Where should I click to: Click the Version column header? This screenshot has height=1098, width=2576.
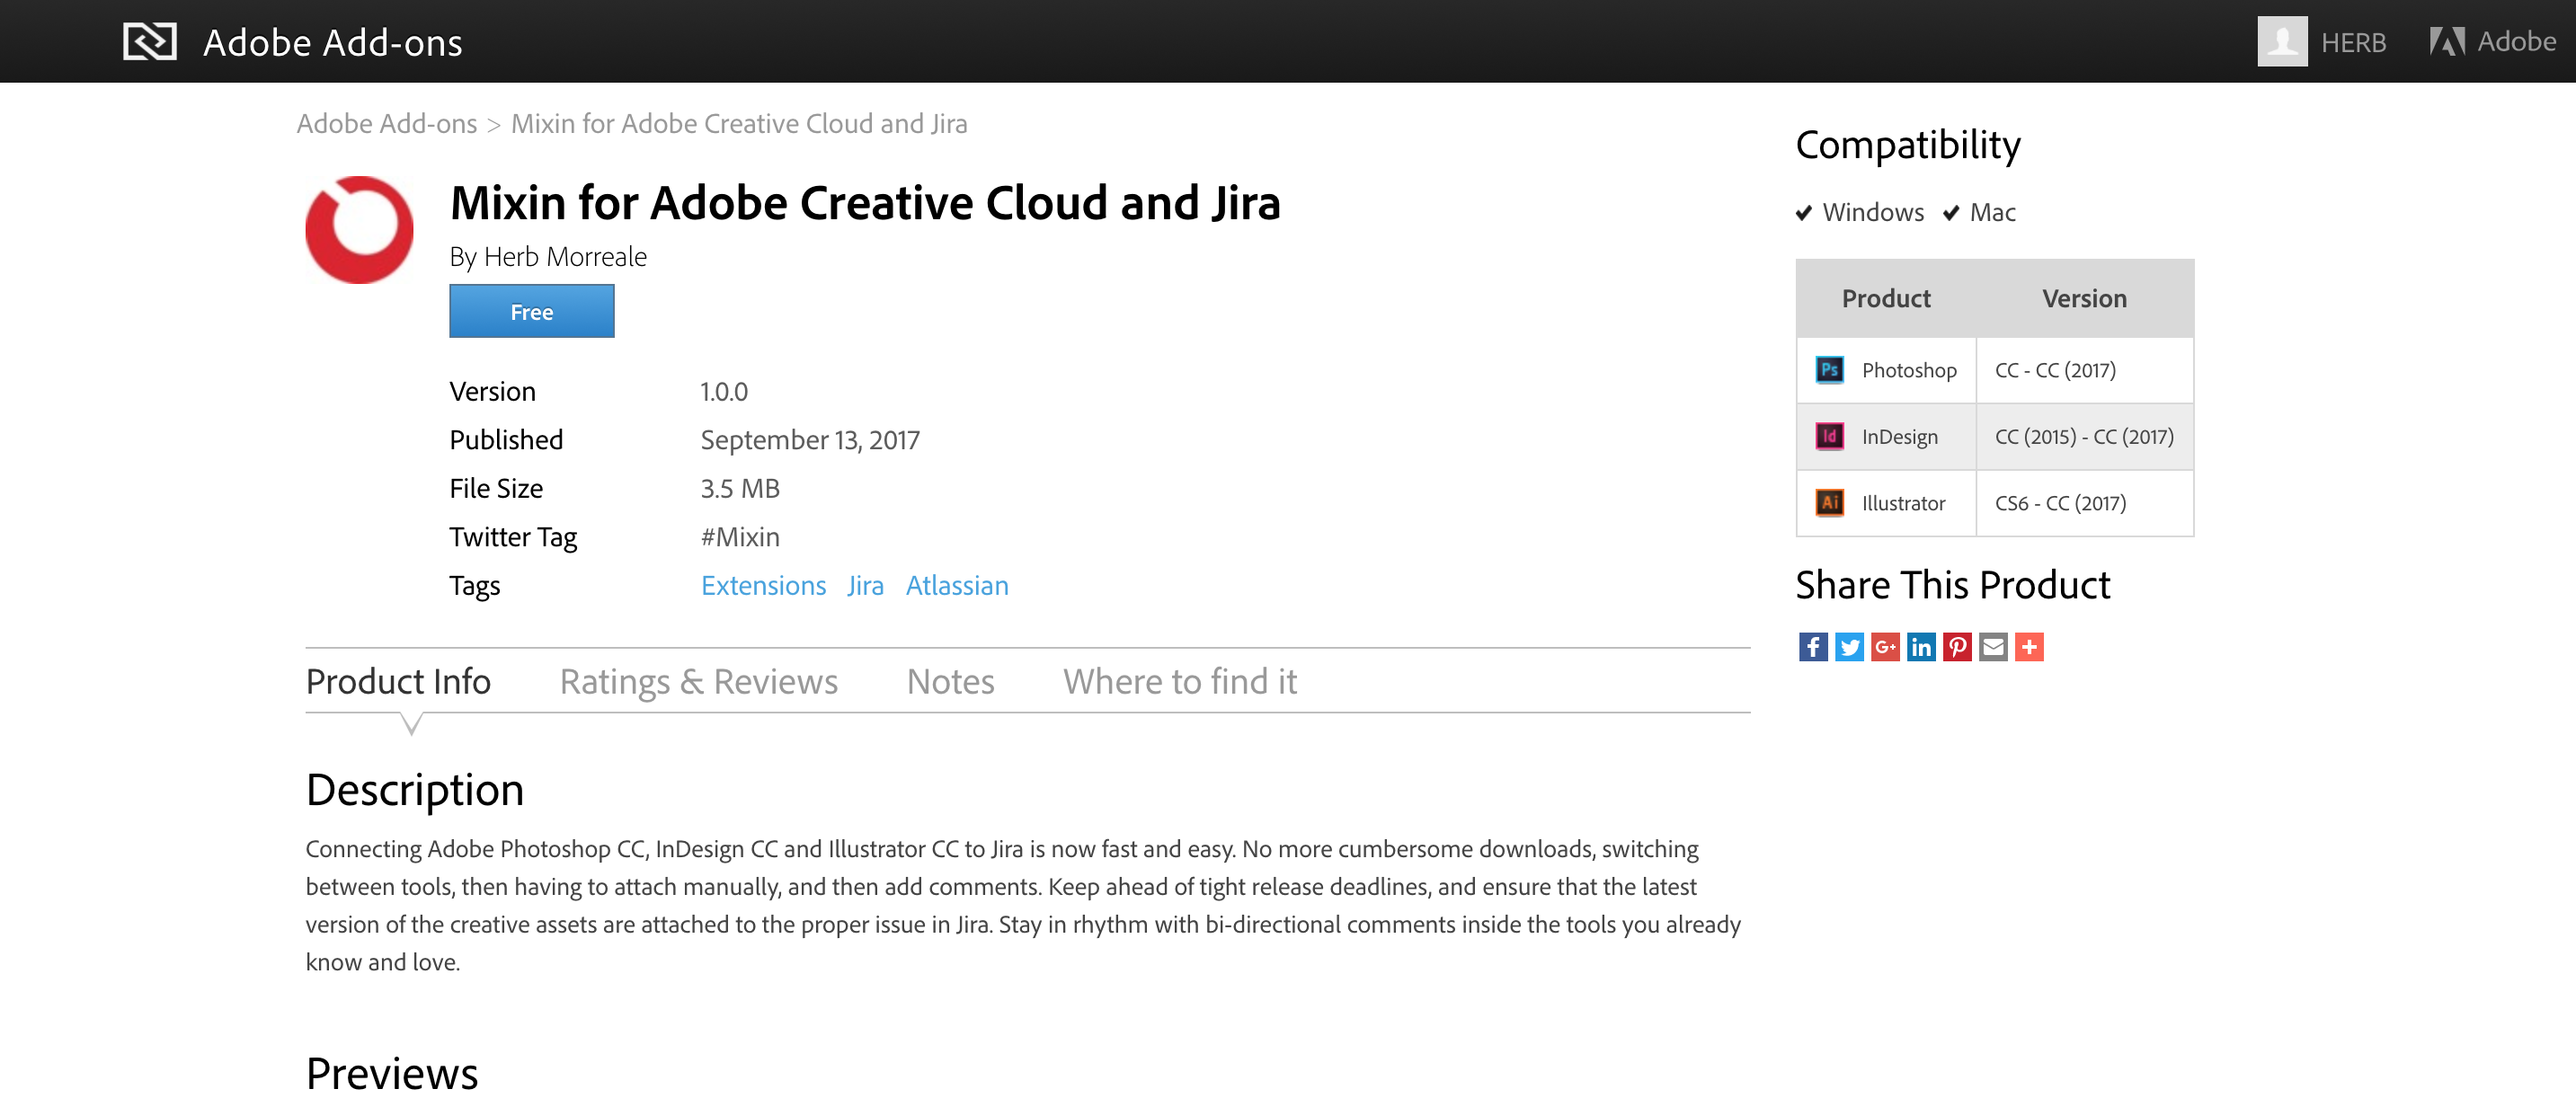point(2084,298)
